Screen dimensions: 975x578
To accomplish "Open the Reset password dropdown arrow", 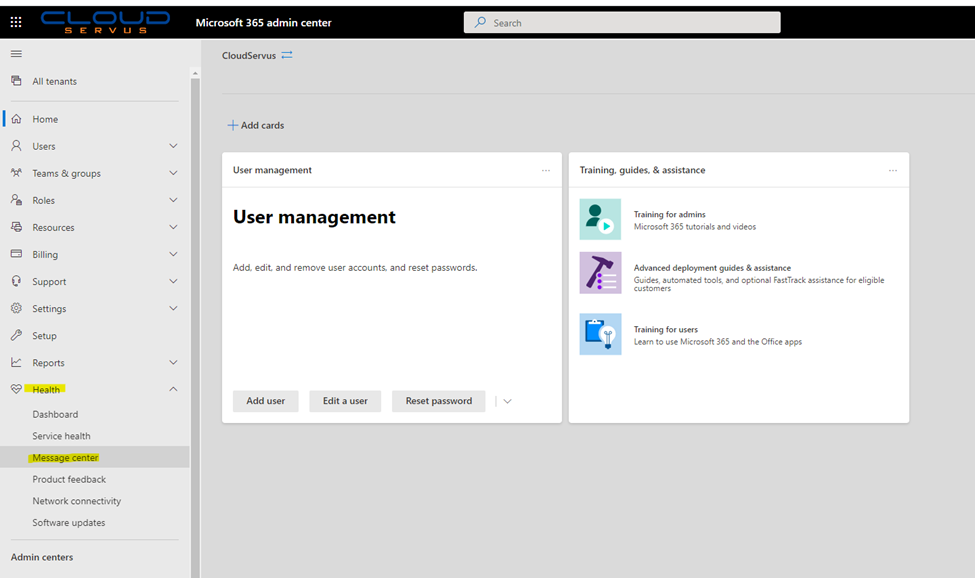I will tap(506, 400).
